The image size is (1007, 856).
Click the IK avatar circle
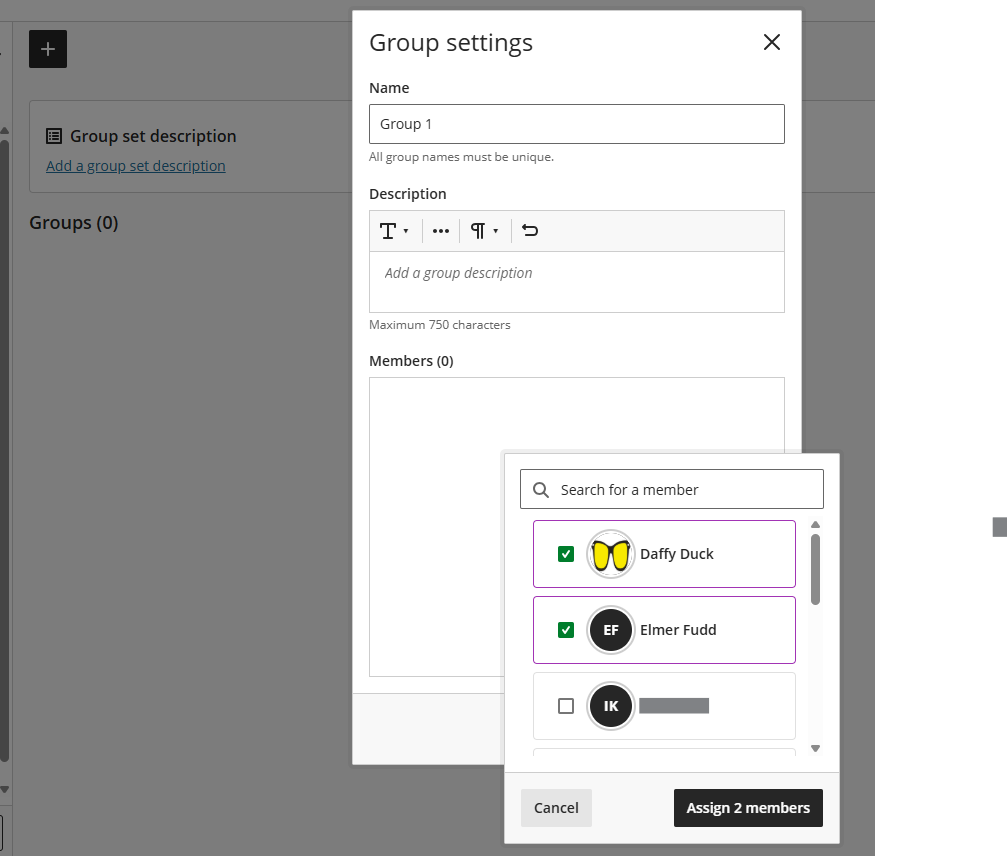[610, 706]
